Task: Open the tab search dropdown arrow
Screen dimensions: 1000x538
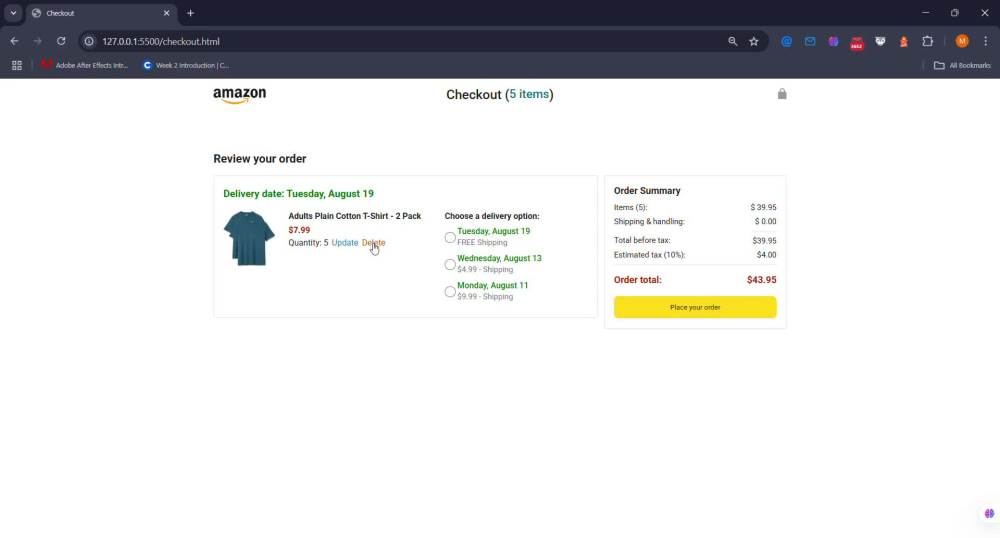Action: [13, 13]
